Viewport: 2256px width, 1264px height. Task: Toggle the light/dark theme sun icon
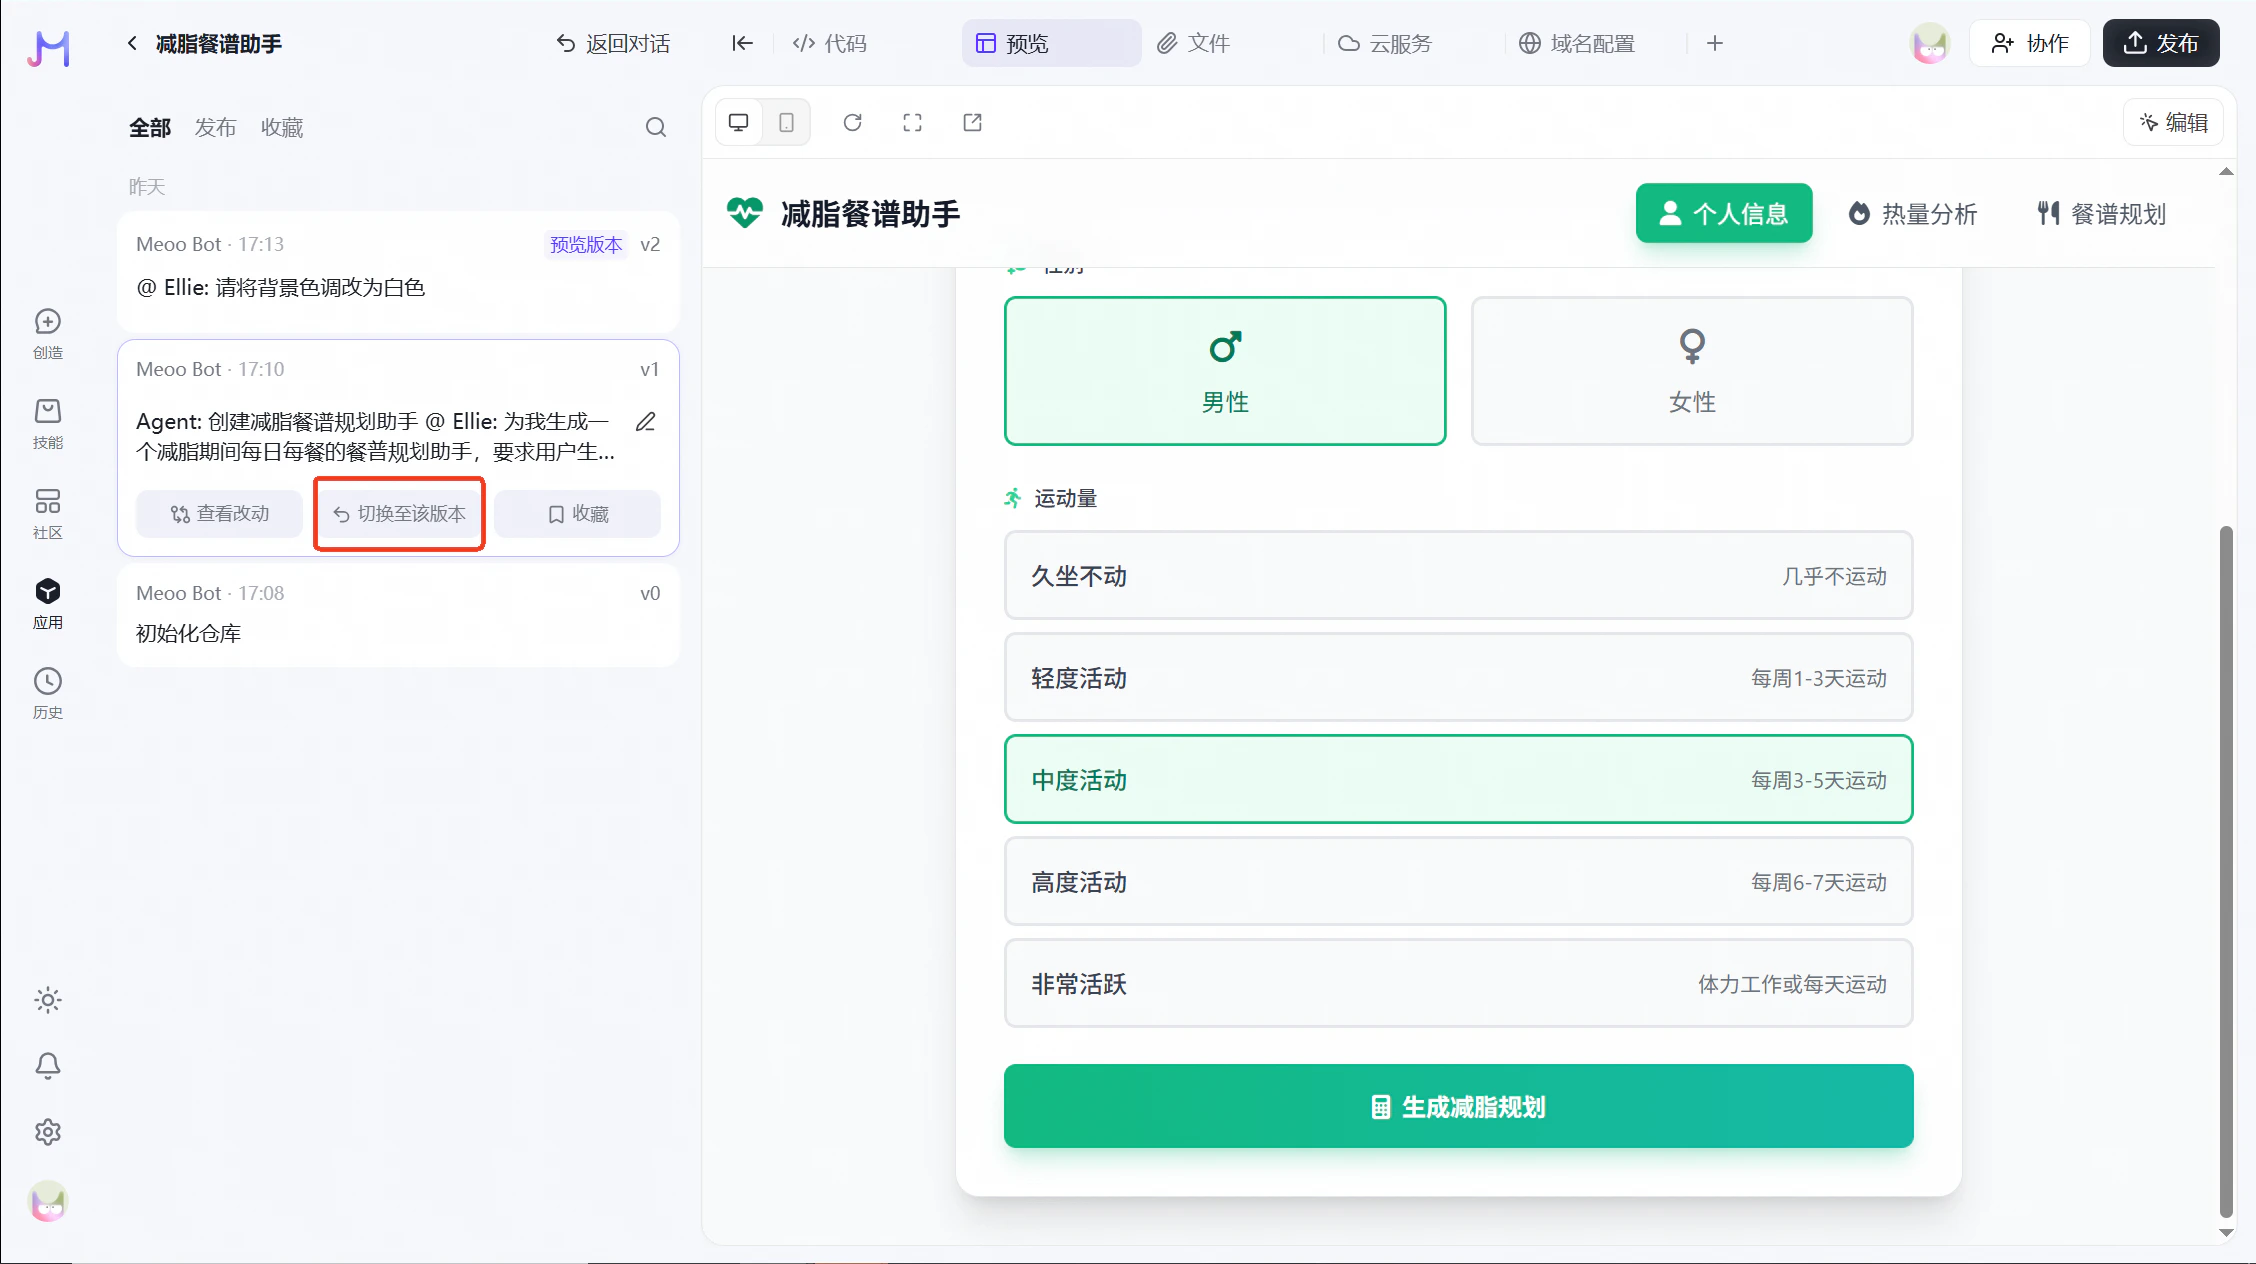(x=48, y=1000)
